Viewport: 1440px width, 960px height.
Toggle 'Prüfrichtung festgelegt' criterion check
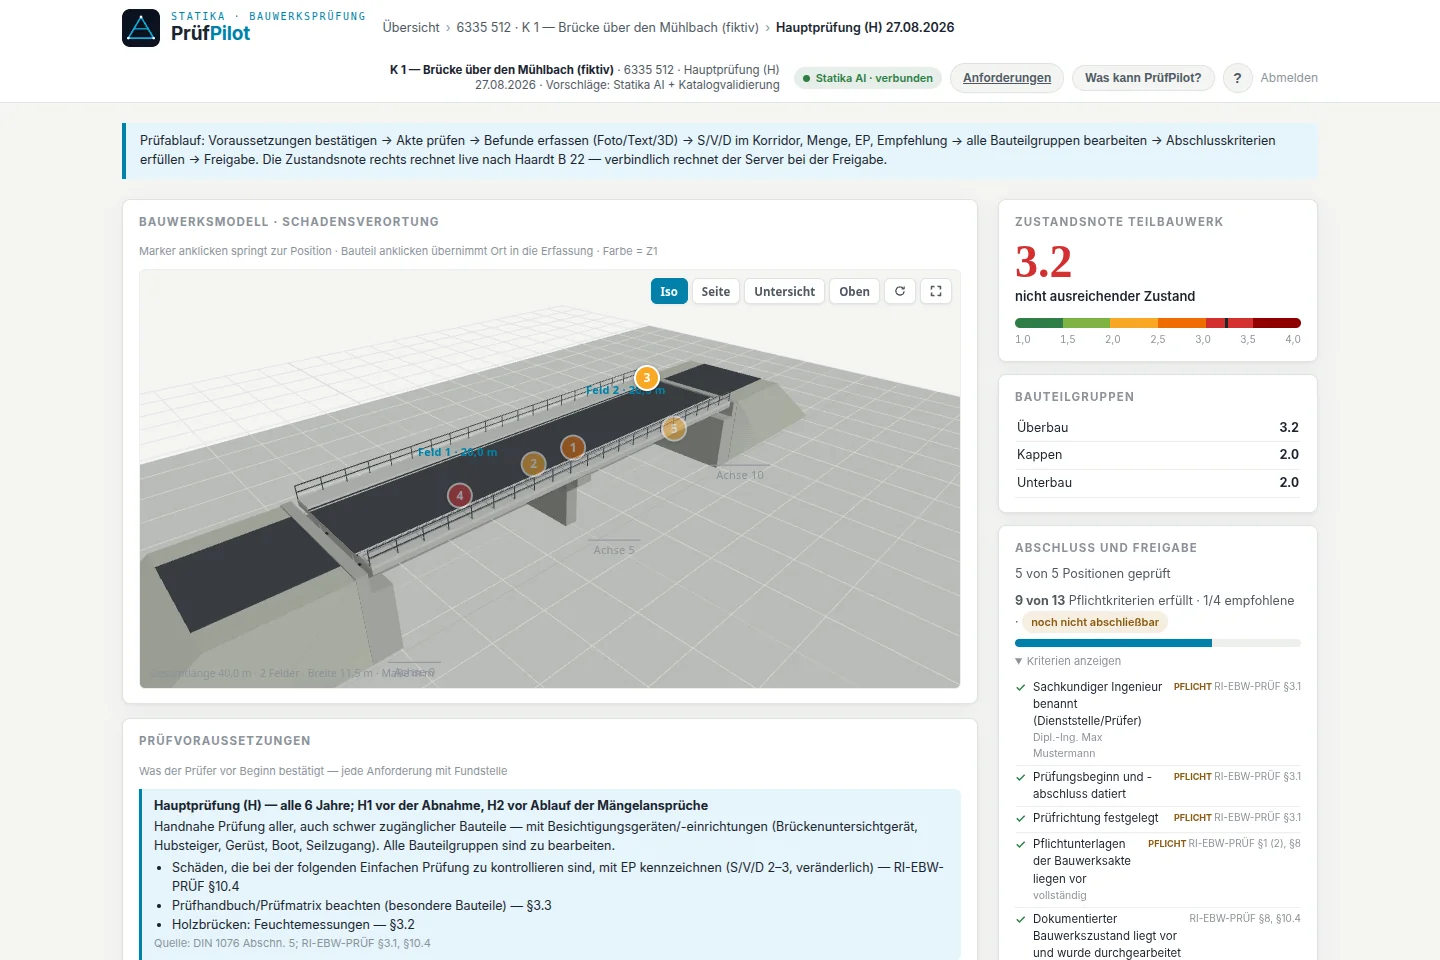point(1021,818)
